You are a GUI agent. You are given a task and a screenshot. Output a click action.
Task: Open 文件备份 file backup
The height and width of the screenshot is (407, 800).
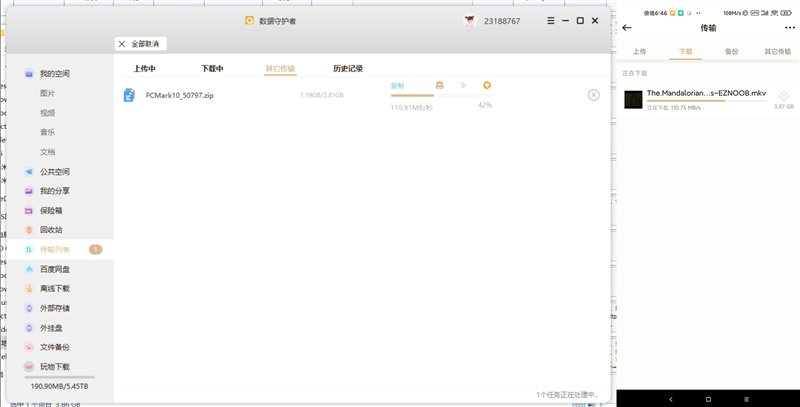[55, 347]
